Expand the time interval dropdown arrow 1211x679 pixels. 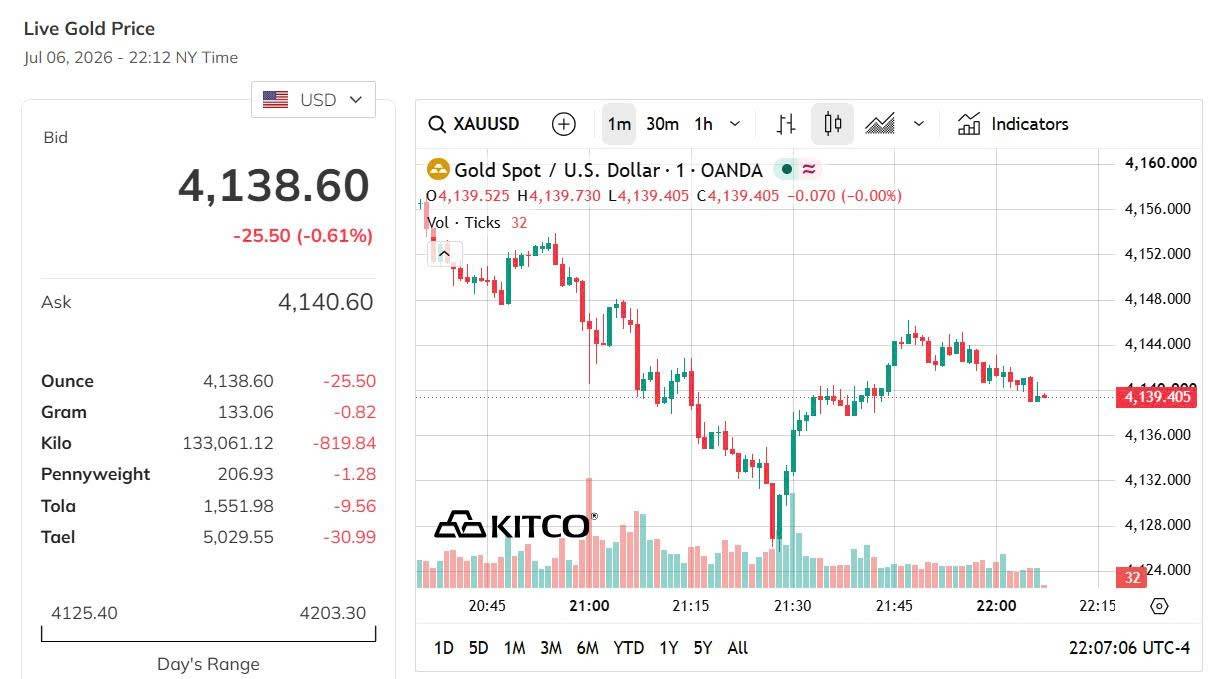pyautogui.click(x=735, y=124)
